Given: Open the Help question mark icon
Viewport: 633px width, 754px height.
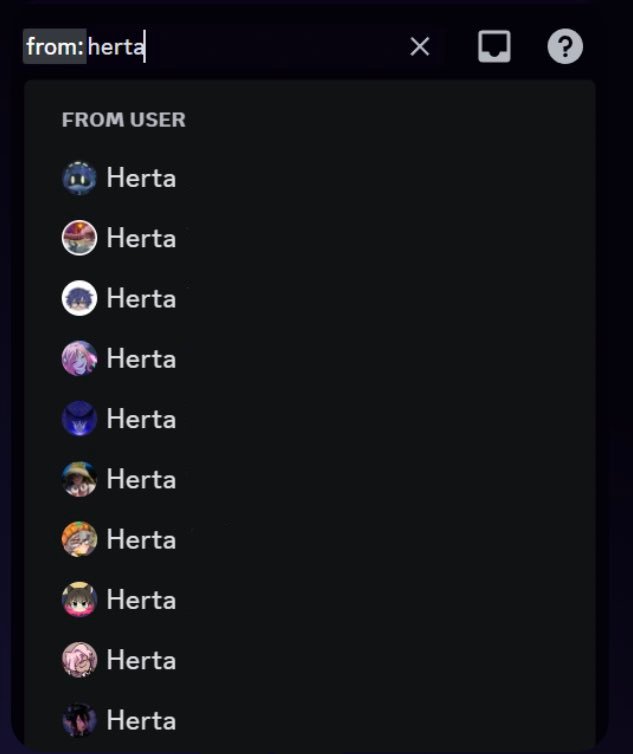Looking at the screenshot, I should [565, 47].
